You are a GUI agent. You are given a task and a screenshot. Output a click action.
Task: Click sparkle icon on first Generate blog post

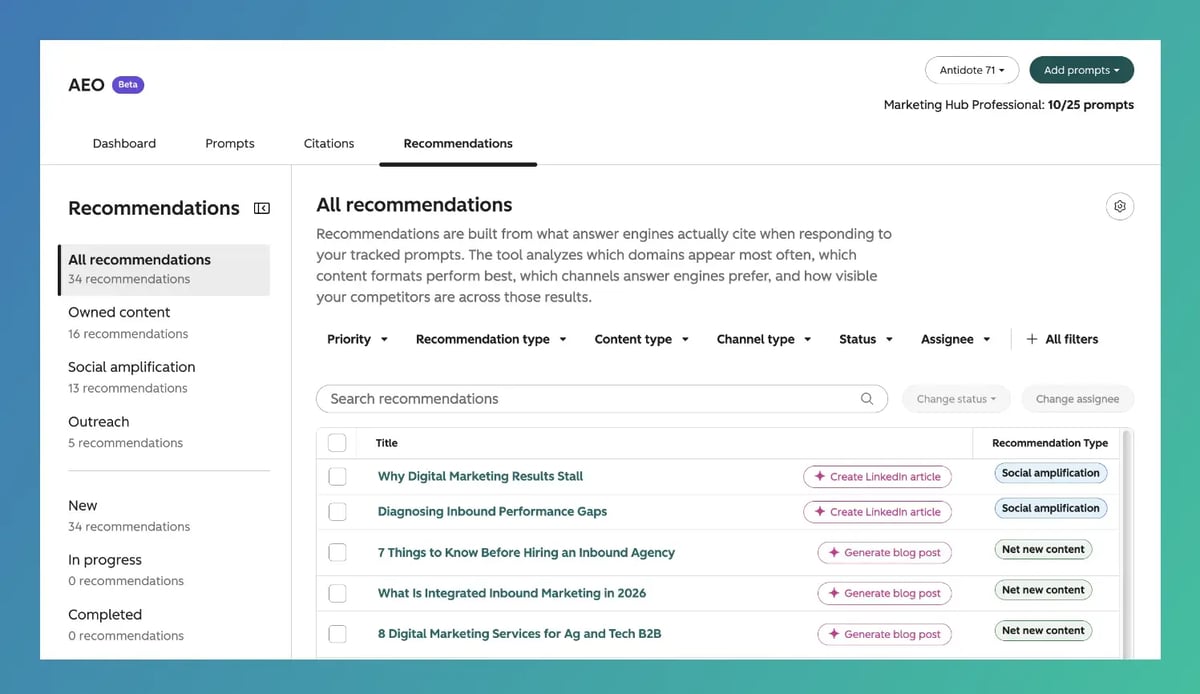(834, 552)
